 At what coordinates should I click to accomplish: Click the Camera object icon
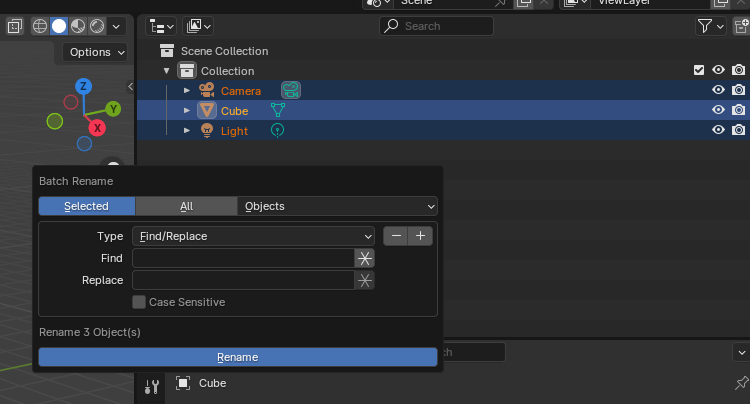click(x=207, y=90)
